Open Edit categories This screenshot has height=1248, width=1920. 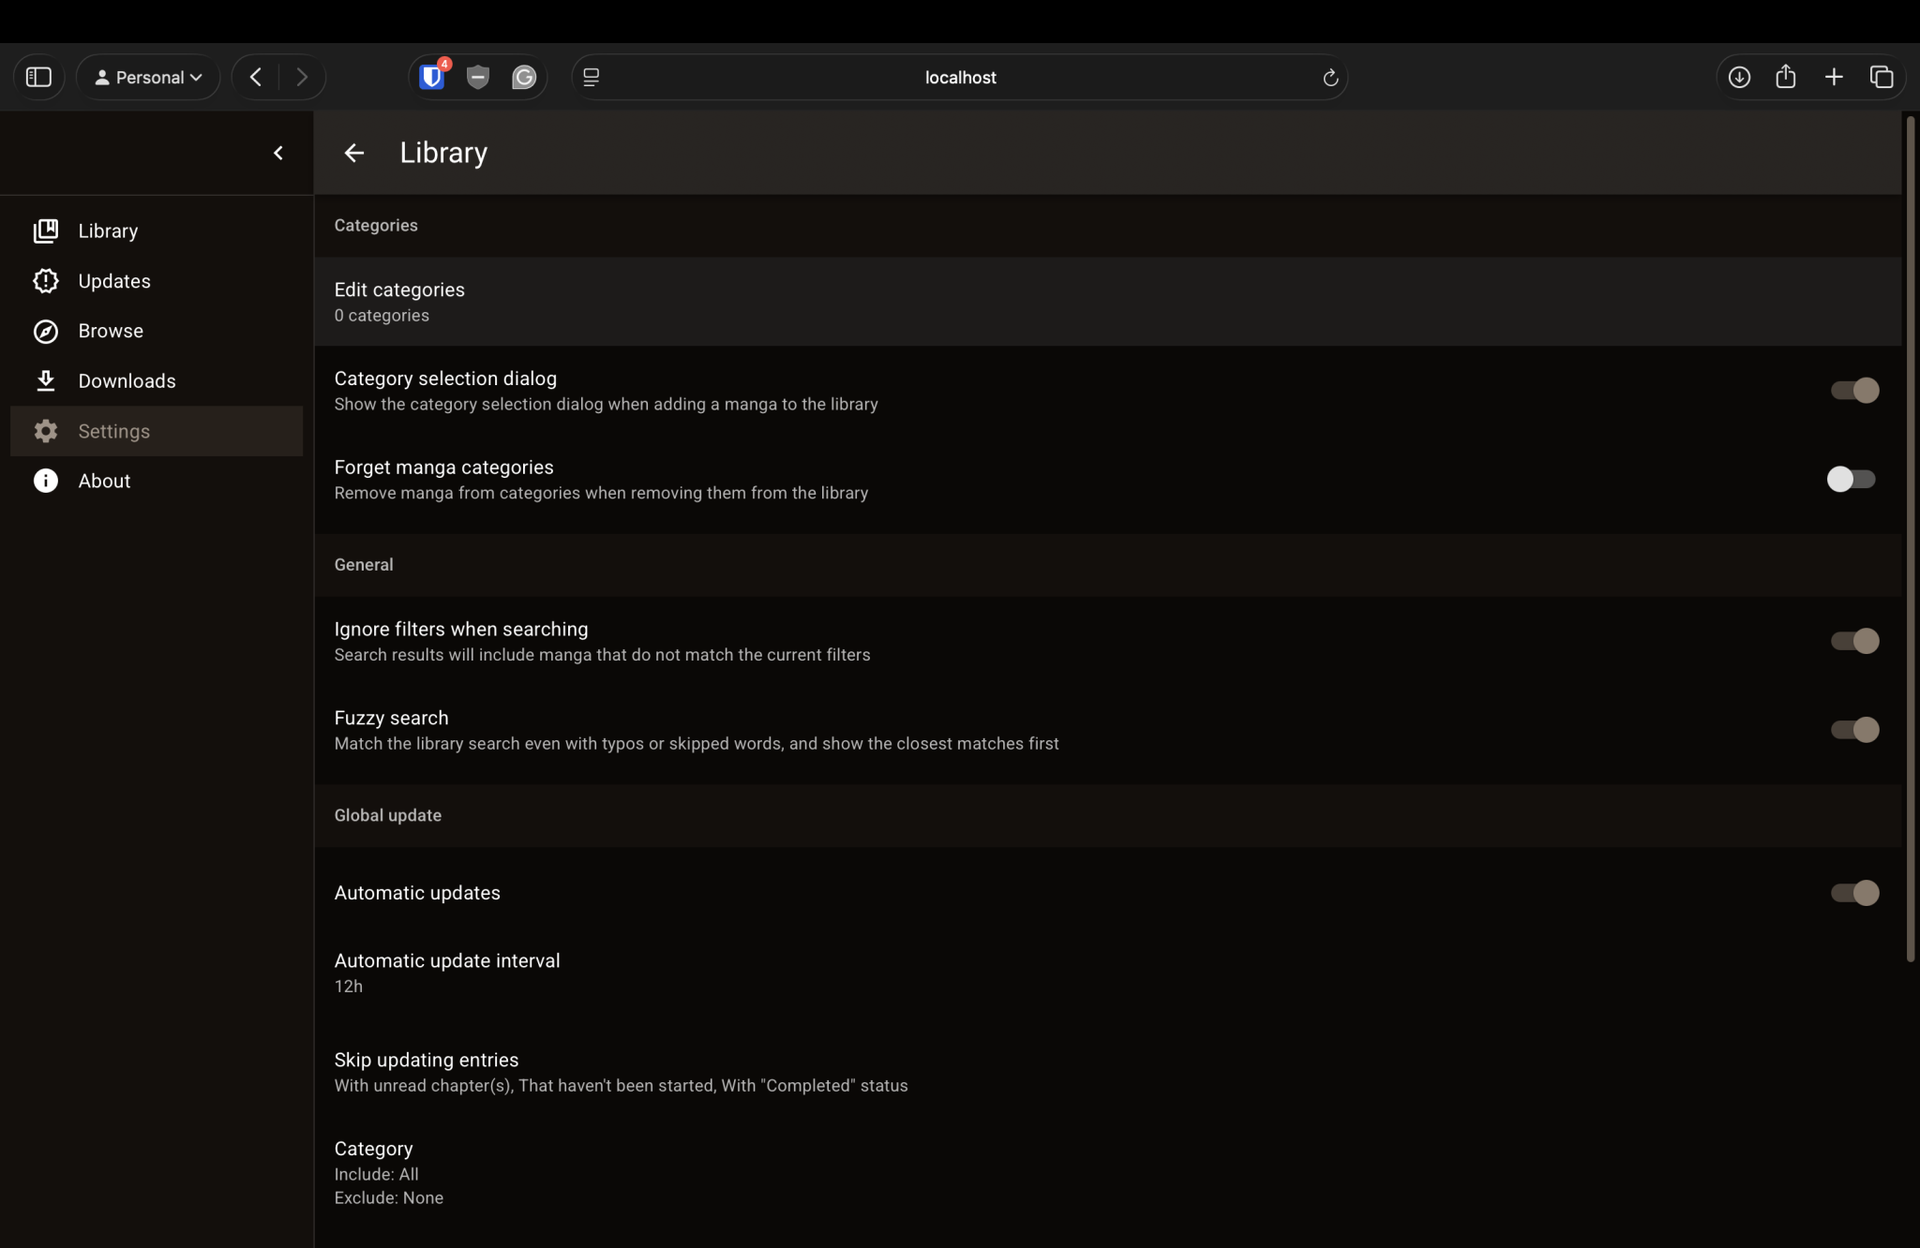1108,302
